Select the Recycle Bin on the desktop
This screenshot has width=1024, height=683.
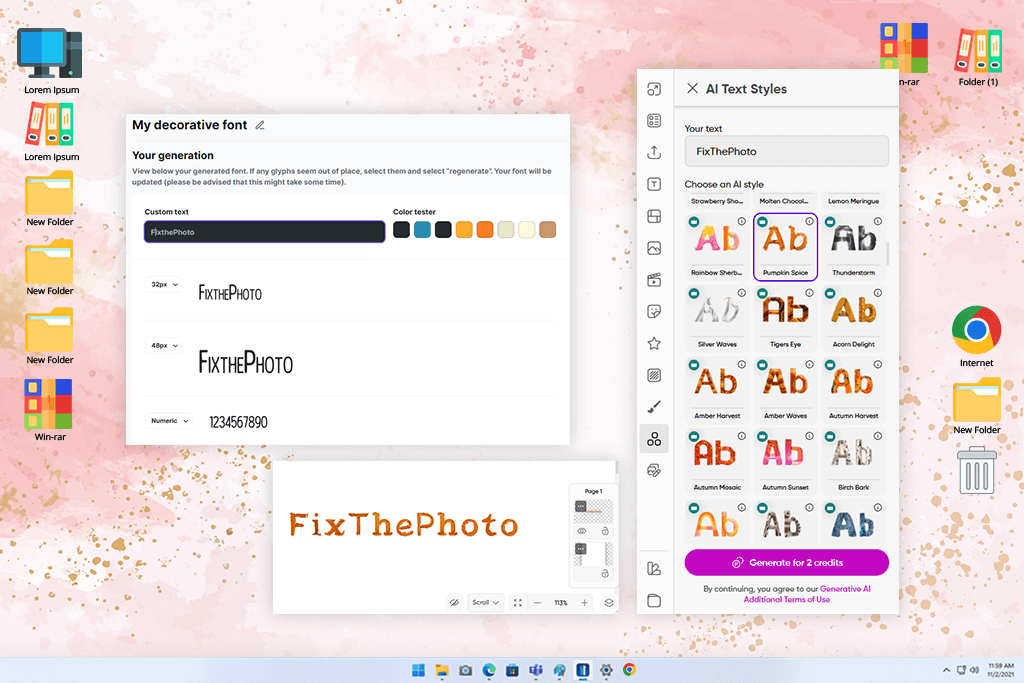pos(977,470)
